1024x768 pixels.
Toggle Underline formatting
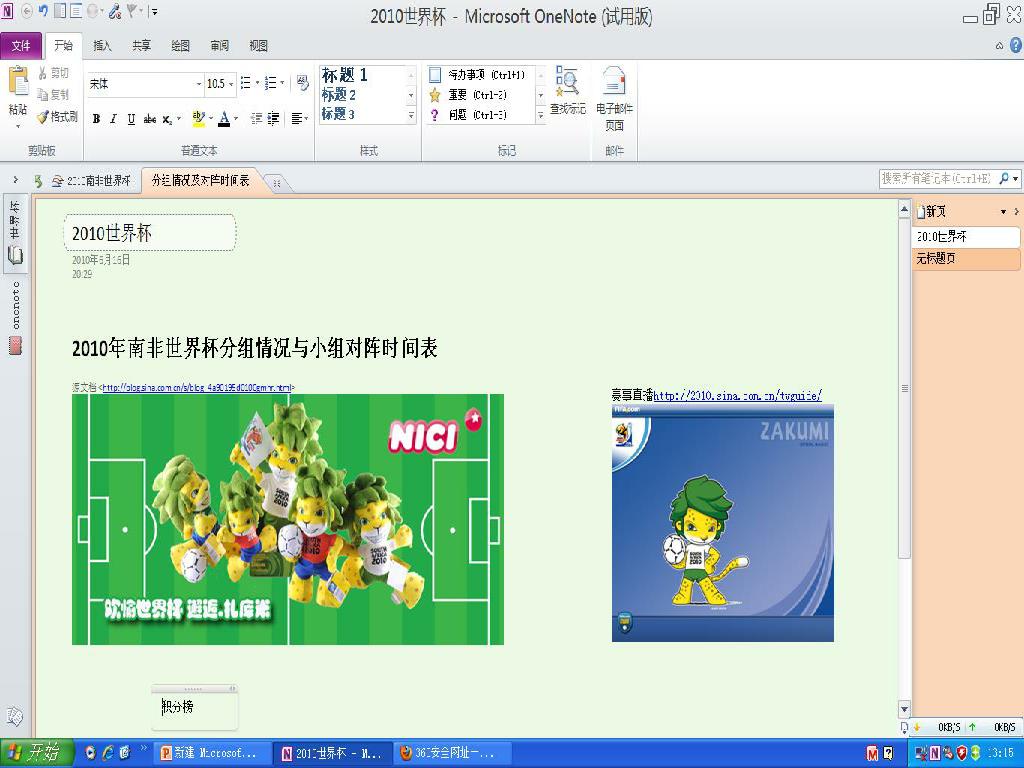(131, 119)
